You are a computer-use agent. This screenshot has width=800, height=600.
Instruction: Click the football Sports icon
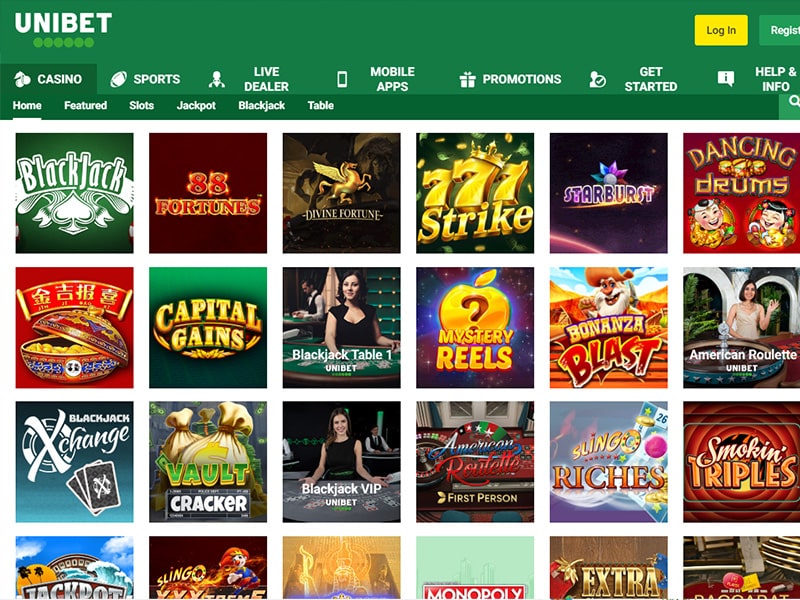click(x=118, y=79)
